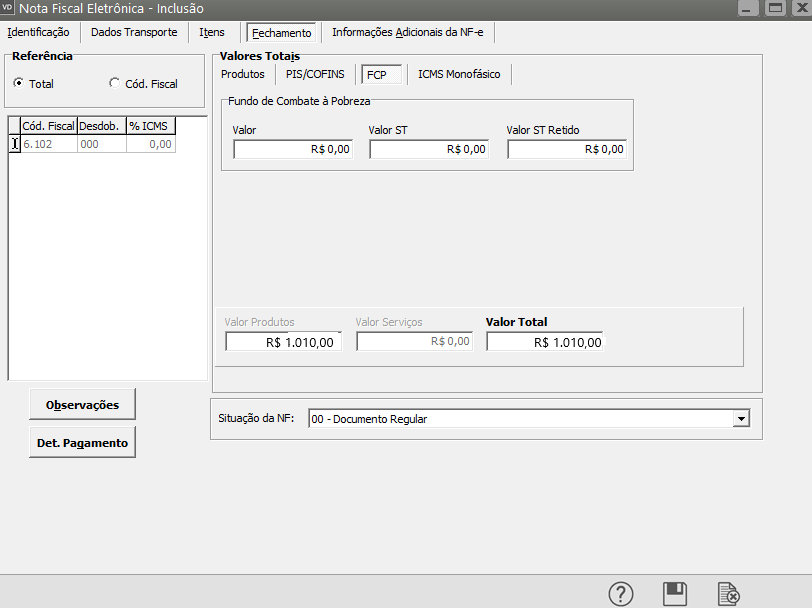Maximize the Nota Fiscal Eletrônica window
812x608 pixels.
click(774, 8)
